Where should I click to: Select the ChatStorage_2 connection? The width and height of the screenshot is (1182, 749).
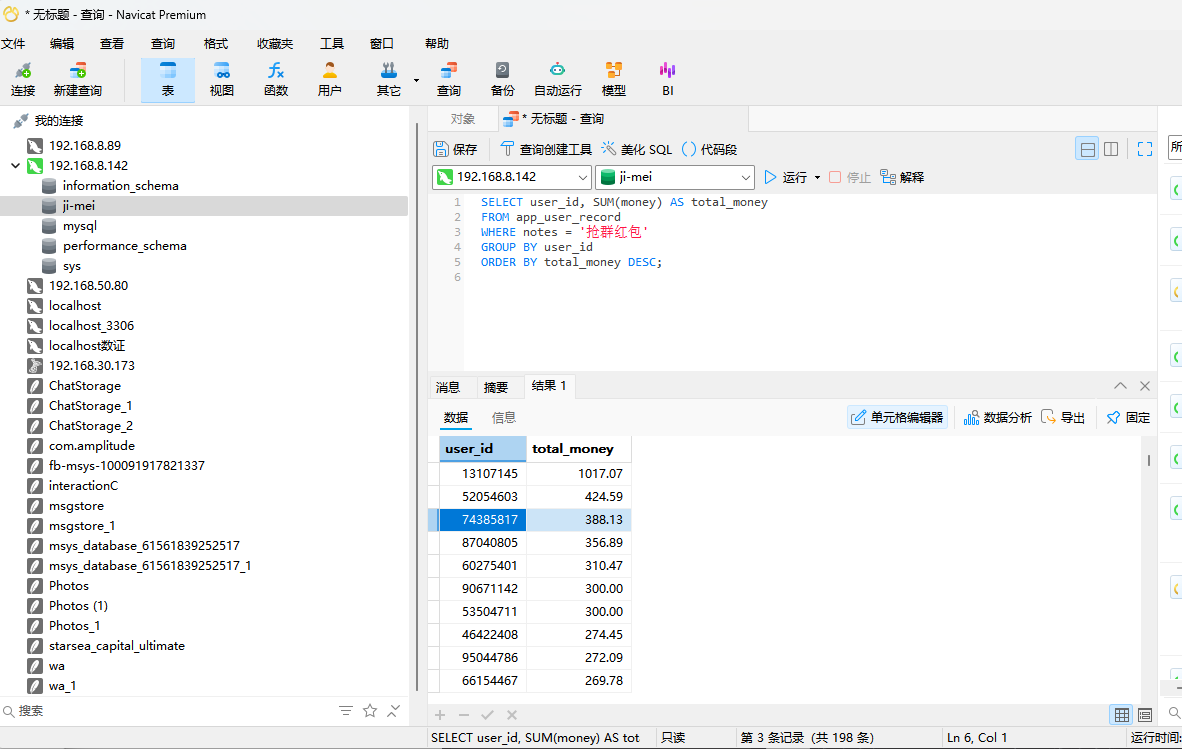click(x=90, y=426)
